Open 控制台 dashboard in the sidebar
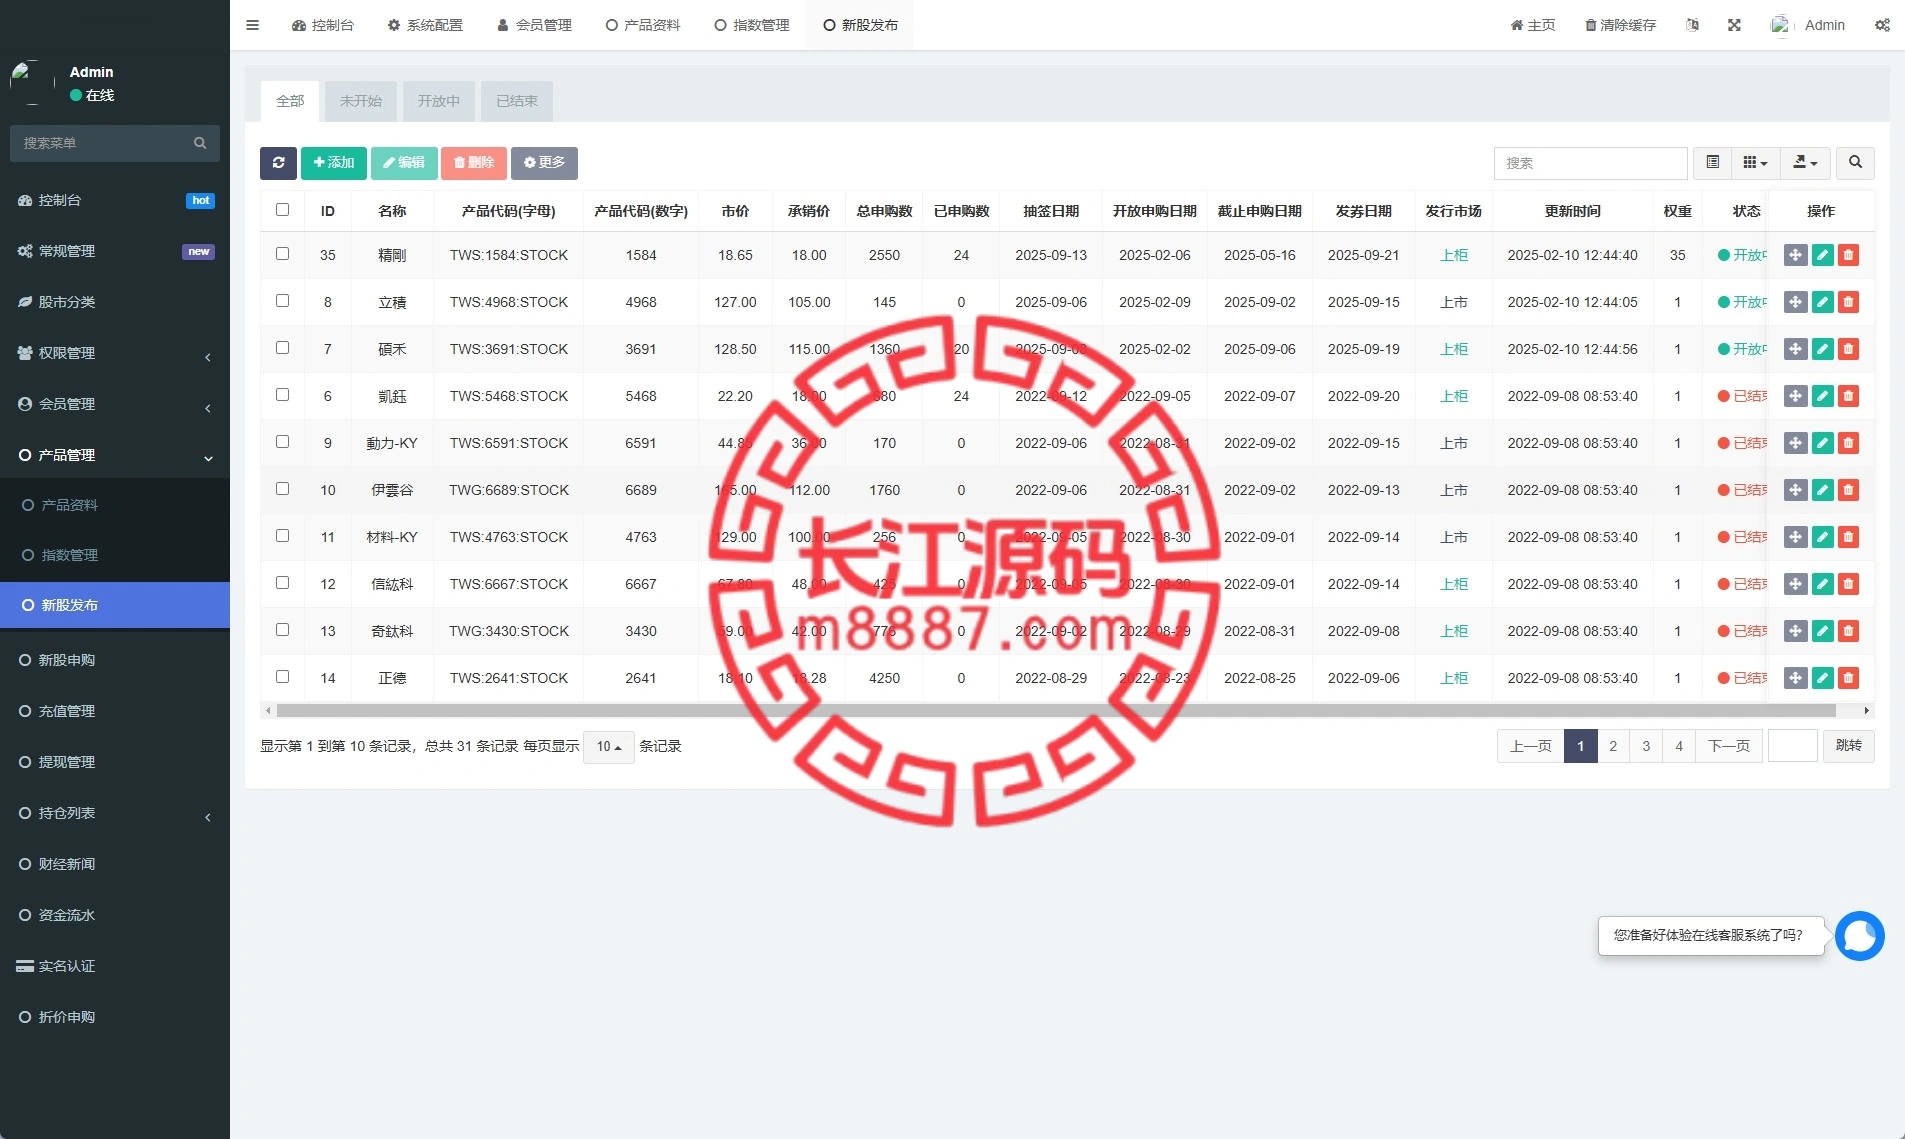 coord(115,200)
